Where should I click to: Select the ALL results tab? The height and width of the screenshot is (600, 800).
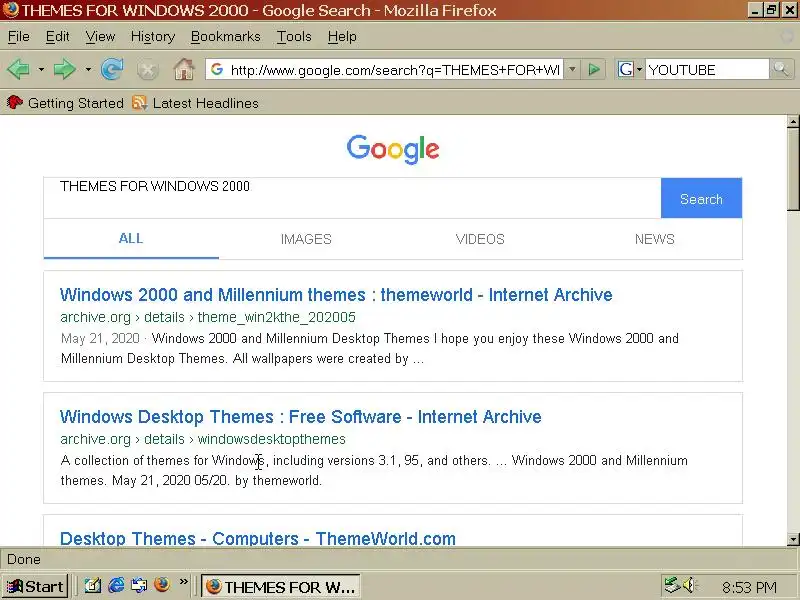tap(131, 239)
